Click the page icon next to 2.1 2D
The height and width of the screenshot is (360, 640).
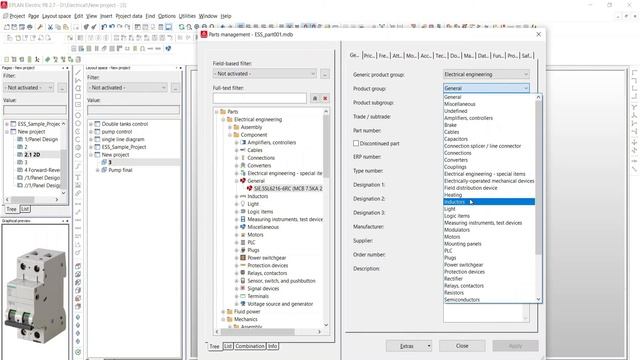[20, 155]
